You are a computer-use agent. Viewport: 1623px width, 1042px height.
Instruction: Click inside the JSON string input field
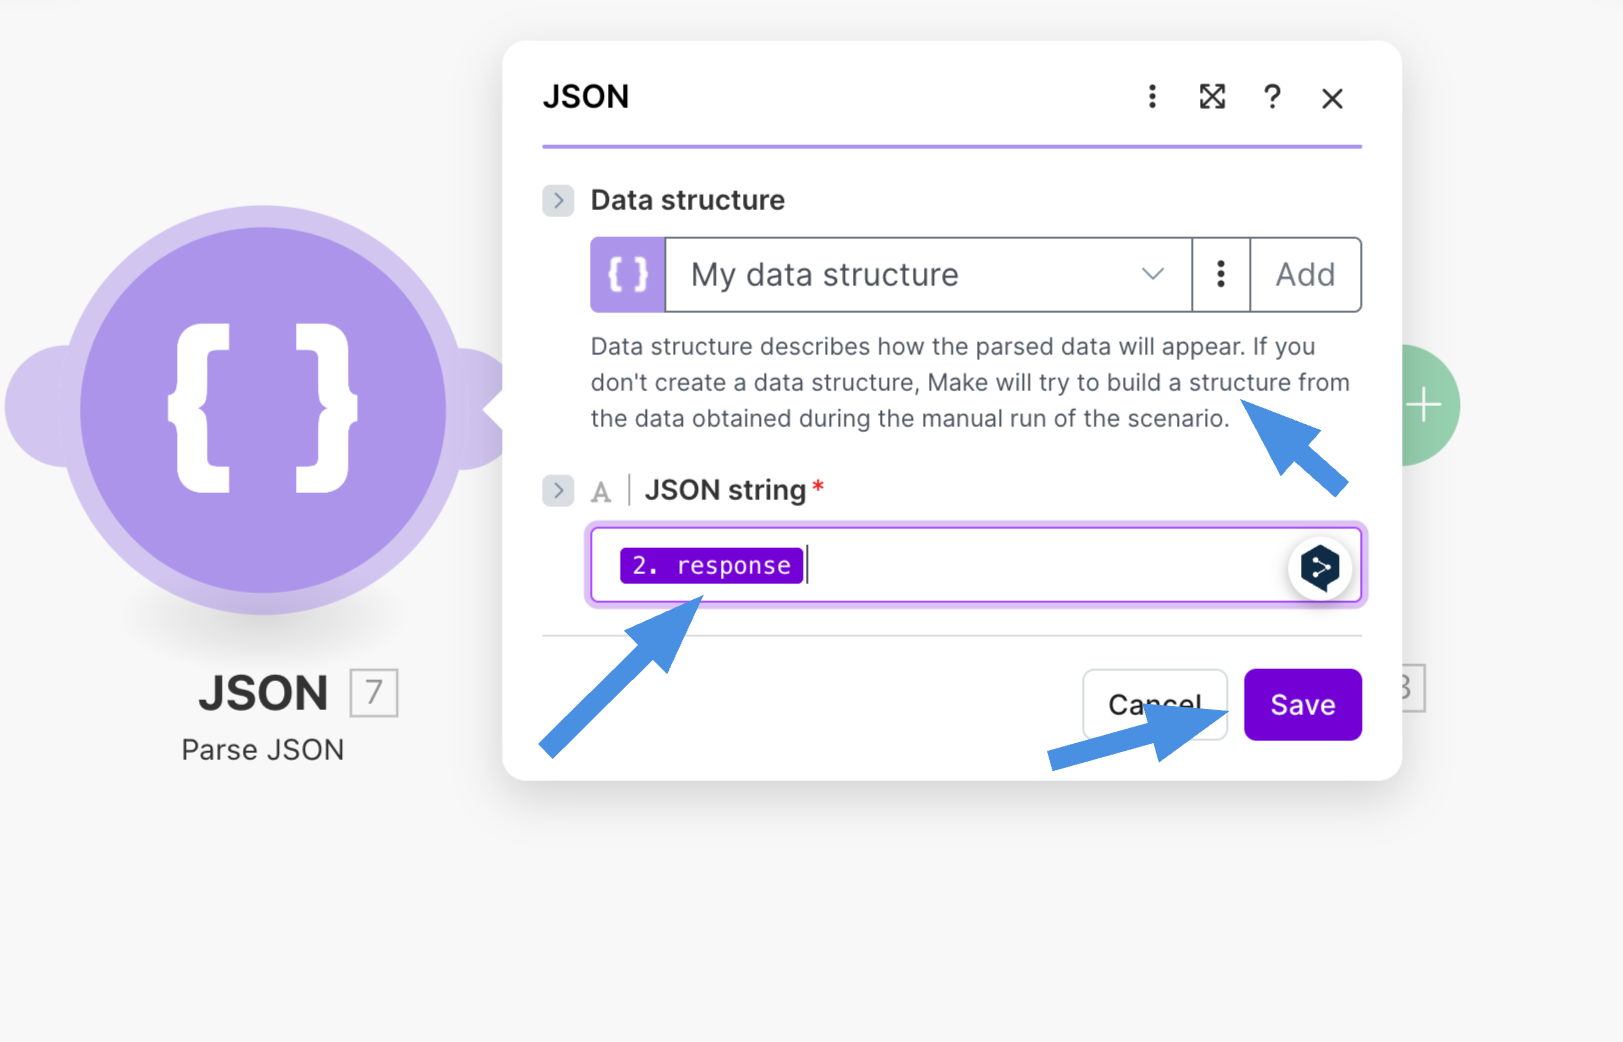click(1040, 566)
